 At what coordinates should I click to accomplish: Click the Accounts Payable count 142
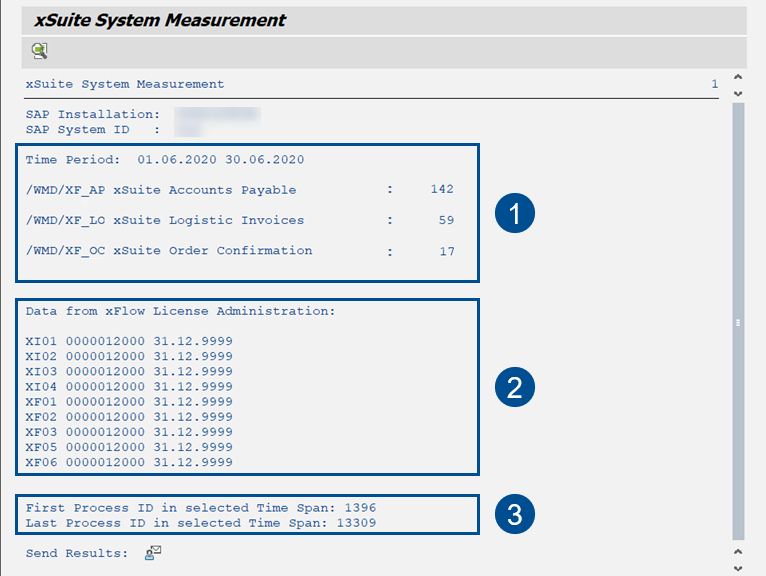pos(441,190)
